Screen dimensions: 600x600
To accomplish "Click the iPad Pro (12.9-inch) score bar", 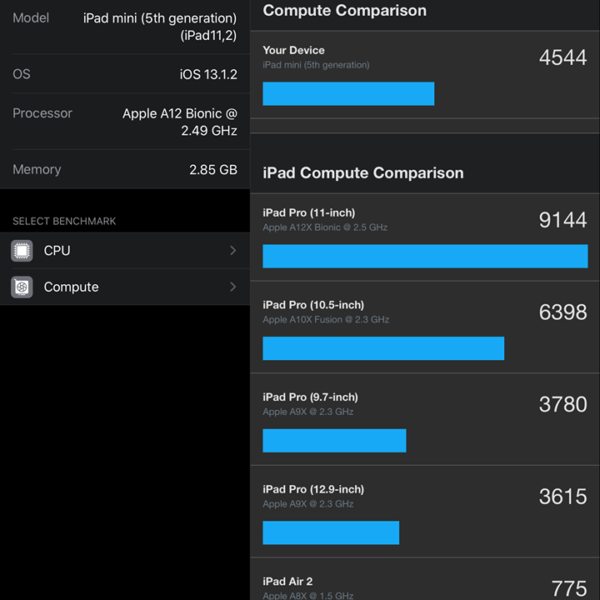I will coord(331,532).
